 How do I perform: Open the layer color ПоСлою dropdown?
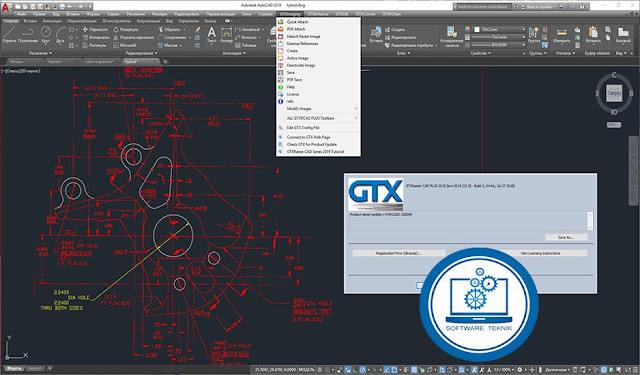click(x=499, y=29)
